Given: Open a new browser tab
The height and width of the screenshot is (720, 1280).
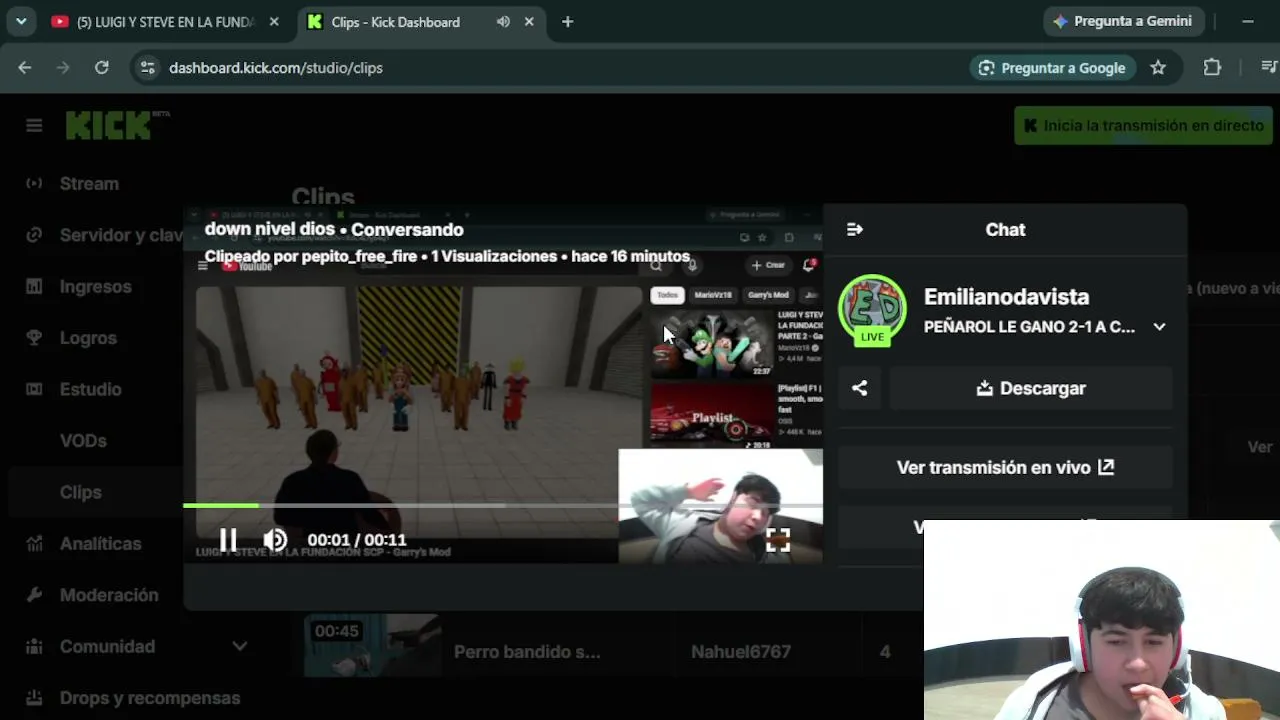Looking at the screenshot, I should click(567, 22).
